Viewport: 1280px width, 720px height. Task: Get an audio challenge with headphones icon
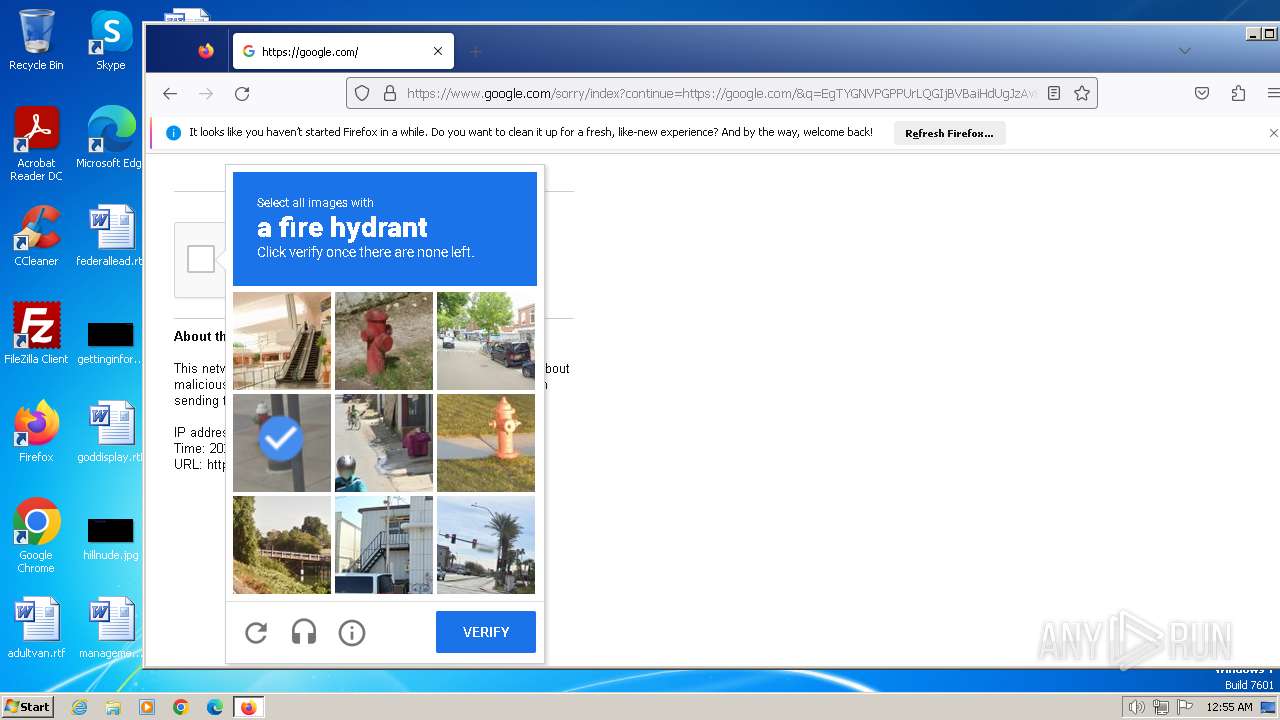pos(304,632)
